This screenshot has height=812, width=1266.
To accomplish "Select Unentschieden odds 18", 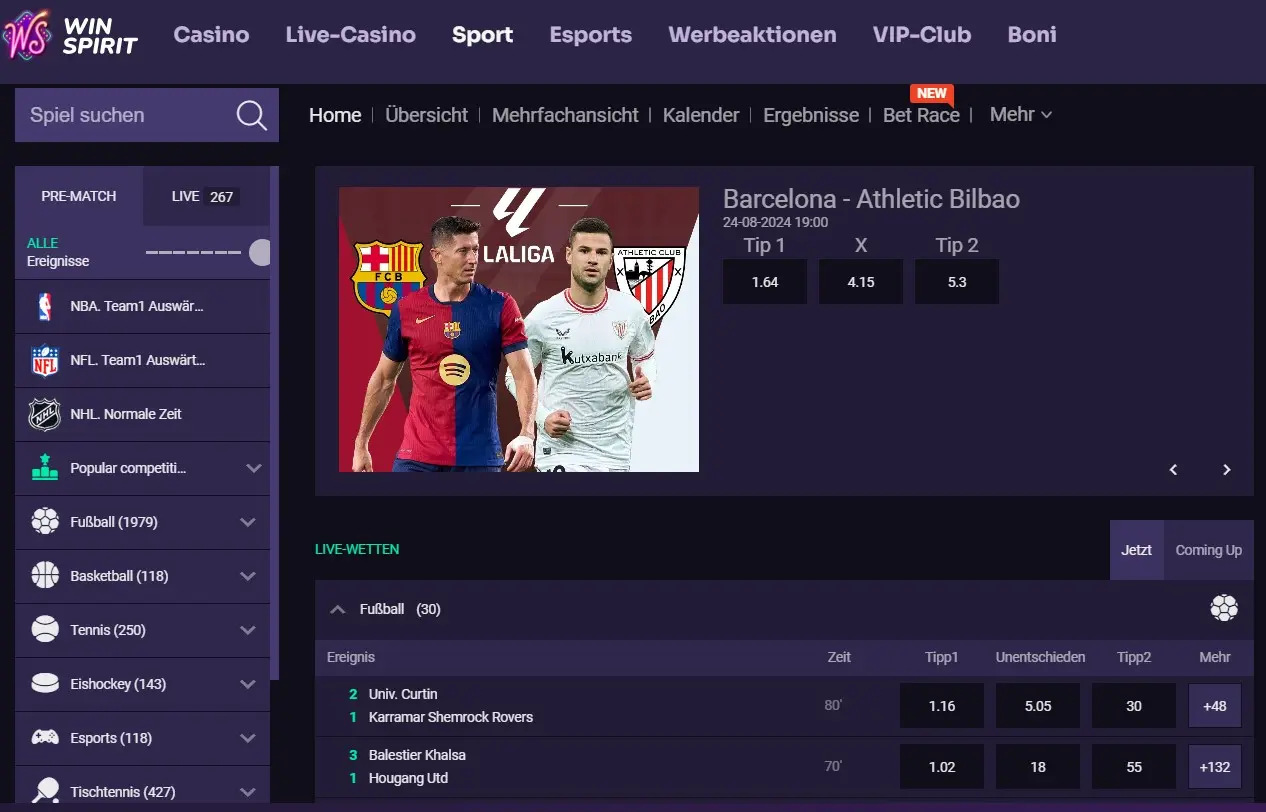I will (x=1038, y=767).
